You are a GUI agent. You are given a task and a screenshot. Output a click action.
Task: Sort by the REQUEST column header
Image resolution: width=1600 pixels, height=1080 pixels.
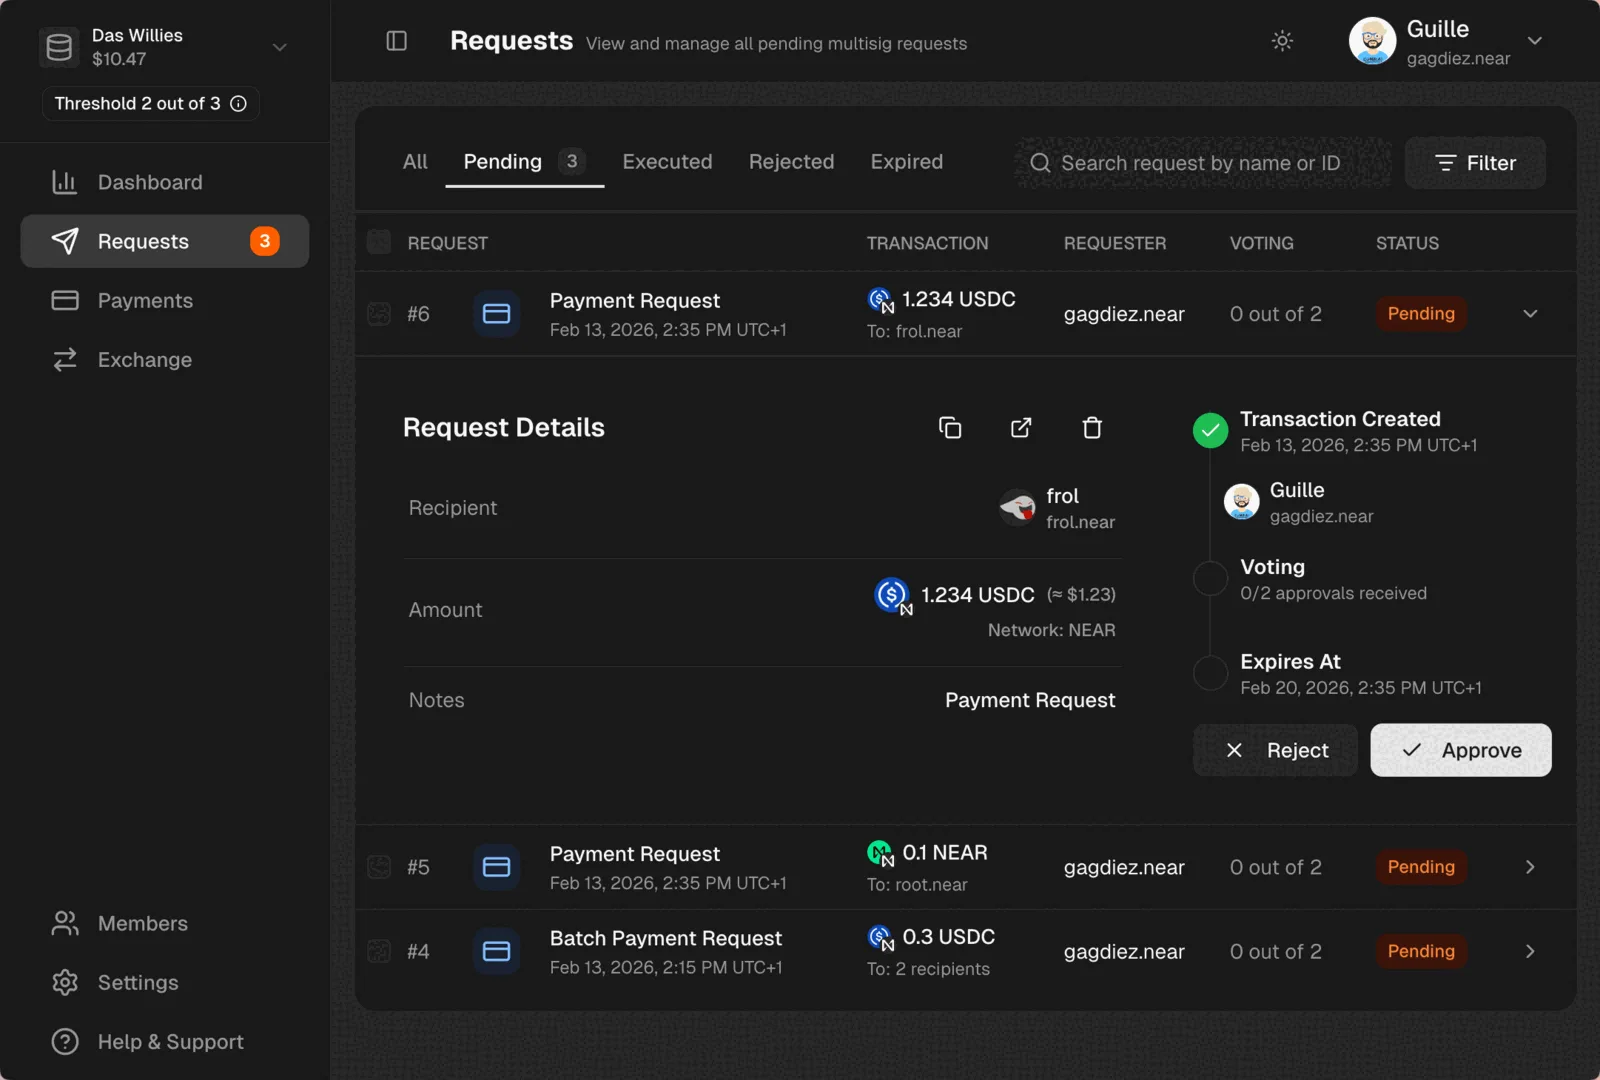click(447, 243)
